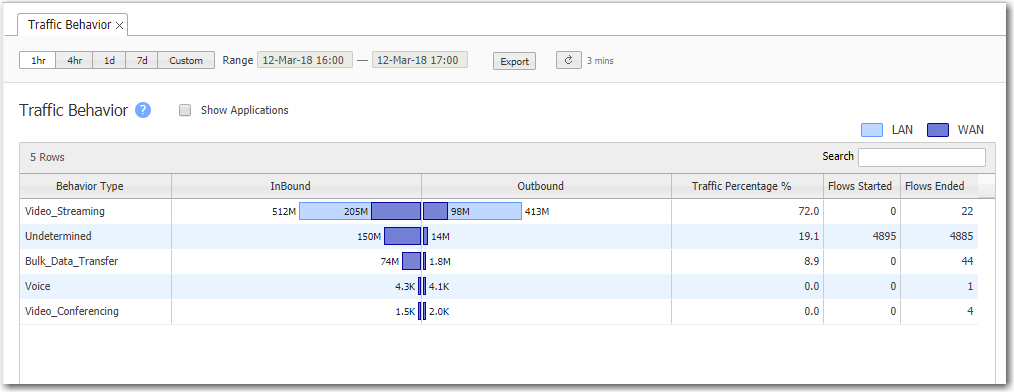Image resolution: width=1014 pixels, height=392 pixels.
Task: Click the range start date field
Action: pos(305,60)
